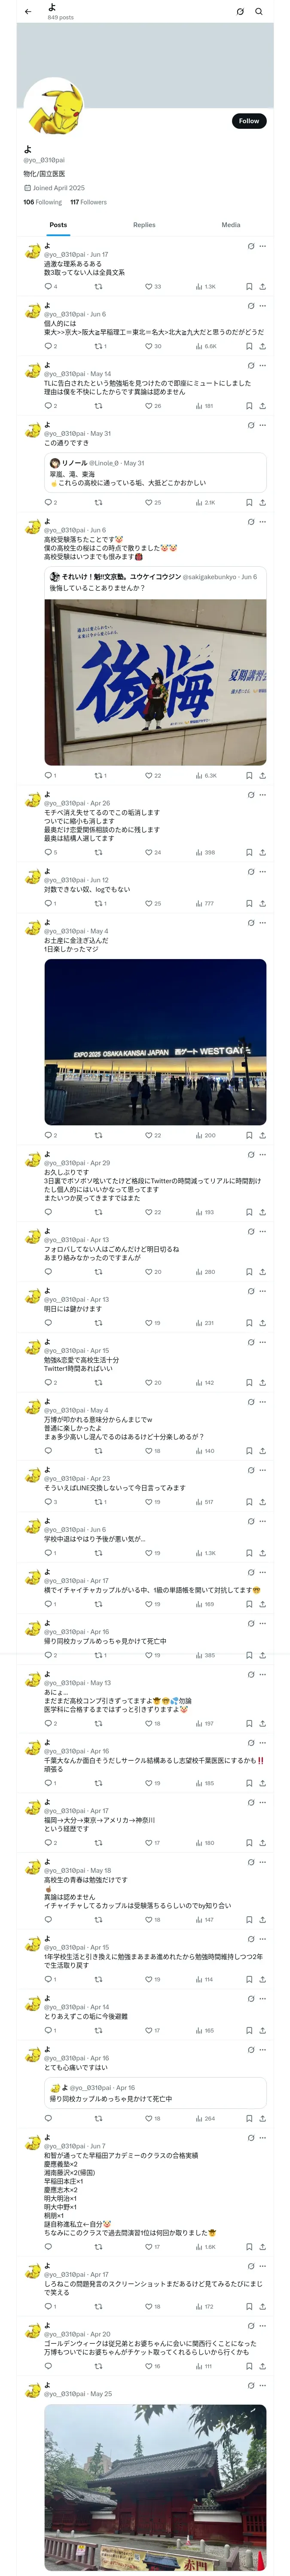Image resolution: width=290 pixels, height=2576 pixels.
Task: Share the first Jun 6 post
Action: [262, 346]
